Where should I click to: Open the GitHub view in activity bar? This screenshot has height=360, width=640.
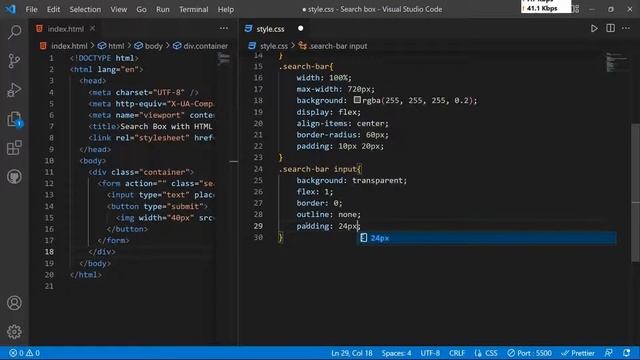[14, 177]
